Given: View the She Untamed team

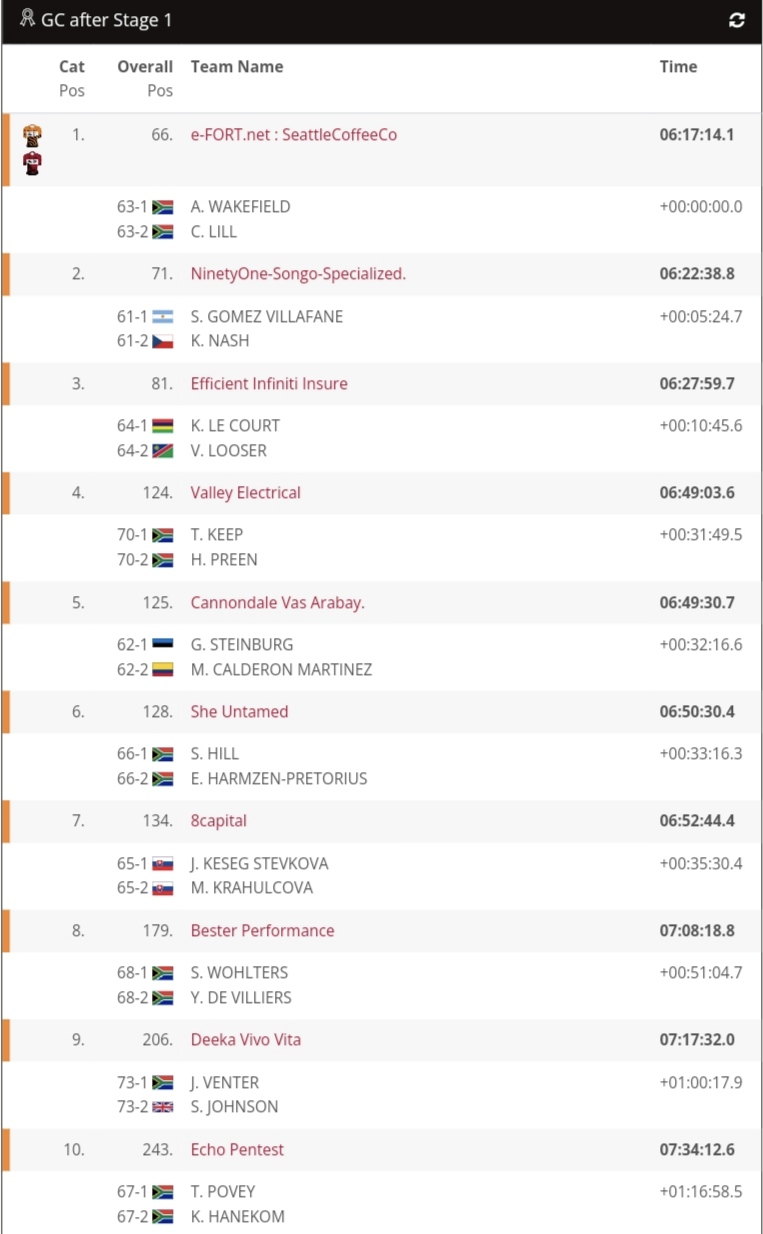Looking at the screenshot, I should pyautogui.click(x=239, y=712).
